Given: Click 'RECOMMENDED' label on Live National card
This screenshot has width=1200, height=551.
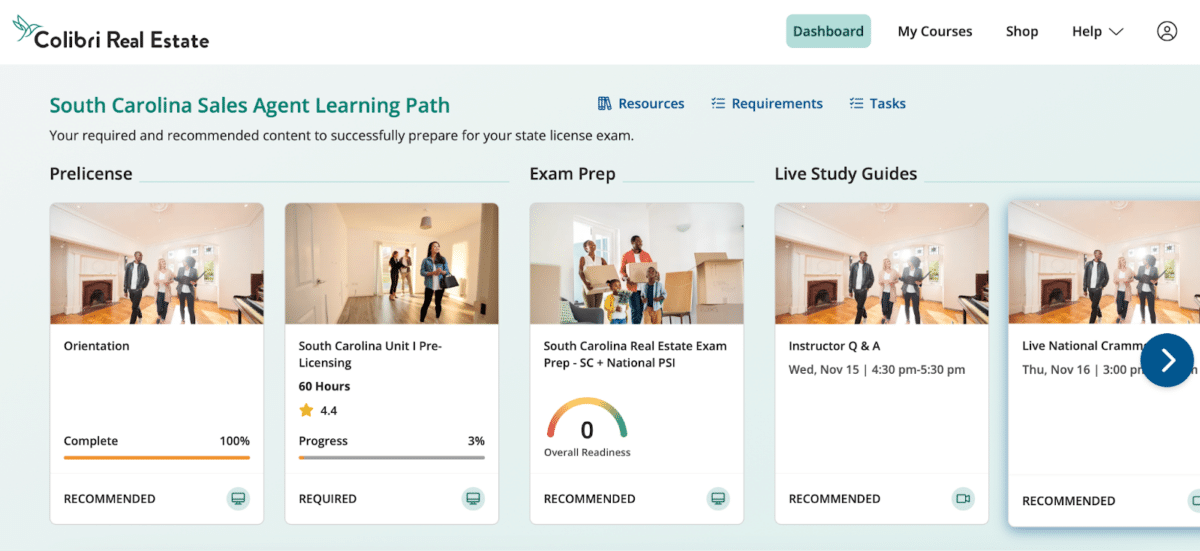Looking at the screenshot, I should tap(1068, 501).
